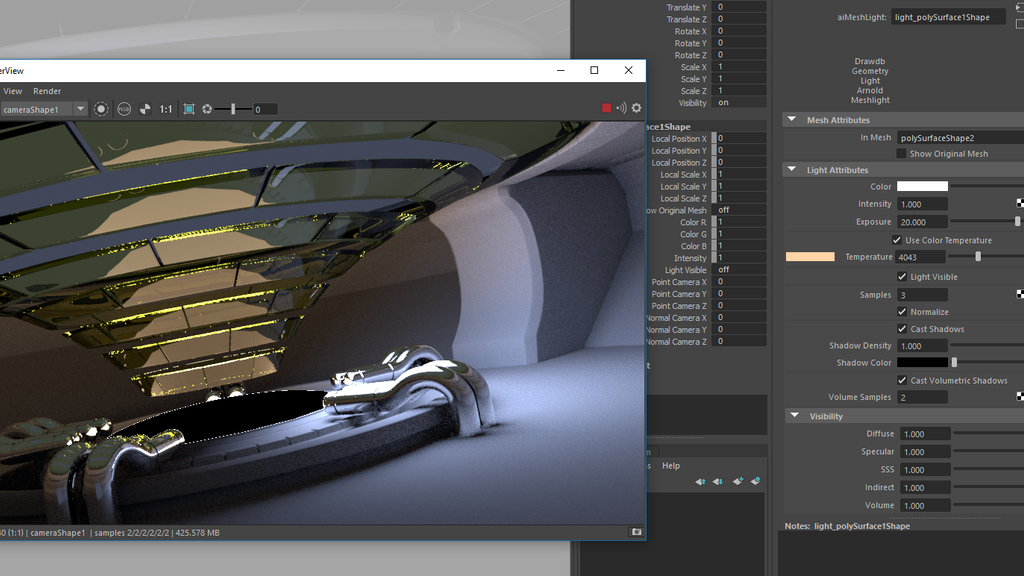Screen dimensions: 1024x576
Task: Open the Help menu
Action: (x=671, y=466)
